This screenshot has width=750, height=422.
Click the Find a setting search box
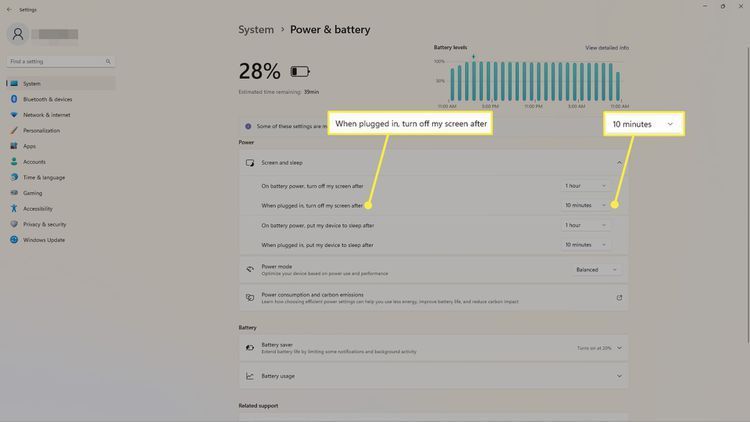60,61
